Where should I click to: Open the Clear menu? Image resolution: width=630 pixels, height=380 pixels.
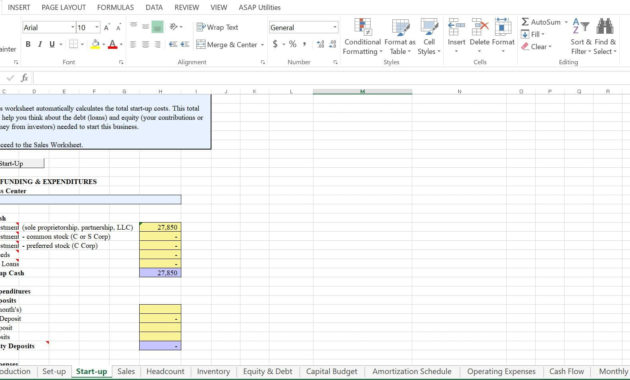[x=536, y=47]
